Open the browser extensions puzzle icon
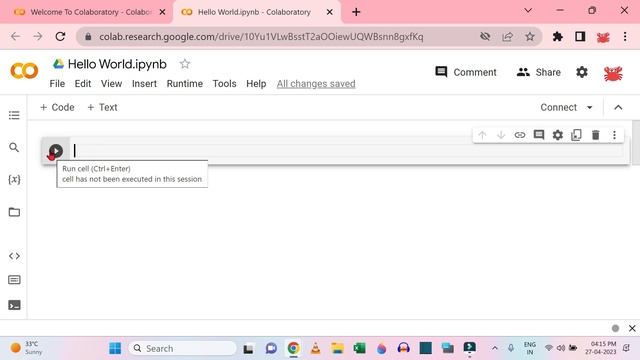640x360 pixels. click(x=558, y=37)
